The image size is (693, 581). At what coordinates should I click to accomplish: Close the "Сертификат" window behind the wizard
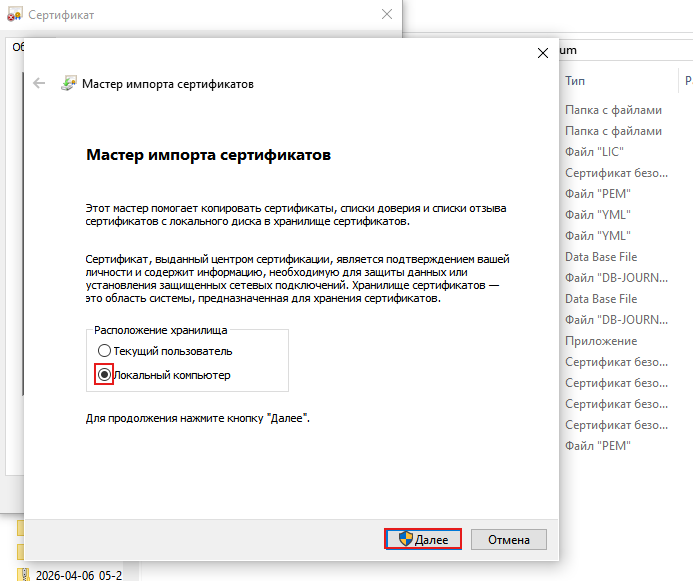387,14
